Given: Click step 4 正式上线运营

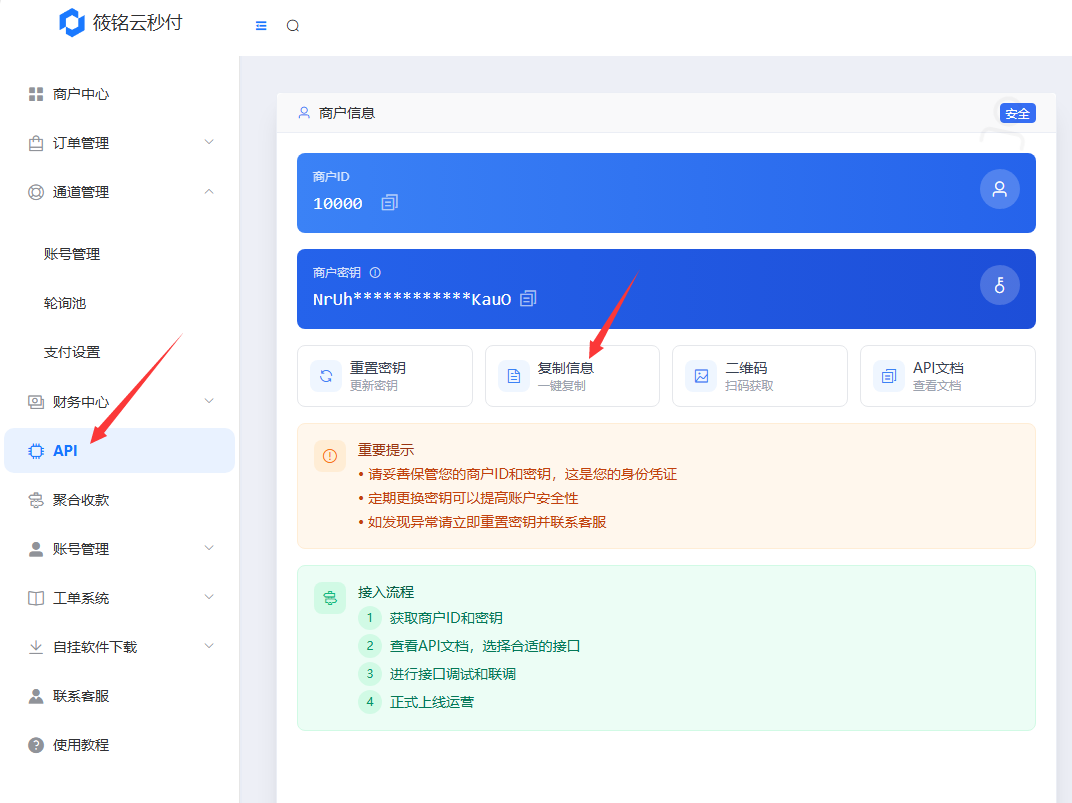Looking at the screenshot, I should pos(431,703).
